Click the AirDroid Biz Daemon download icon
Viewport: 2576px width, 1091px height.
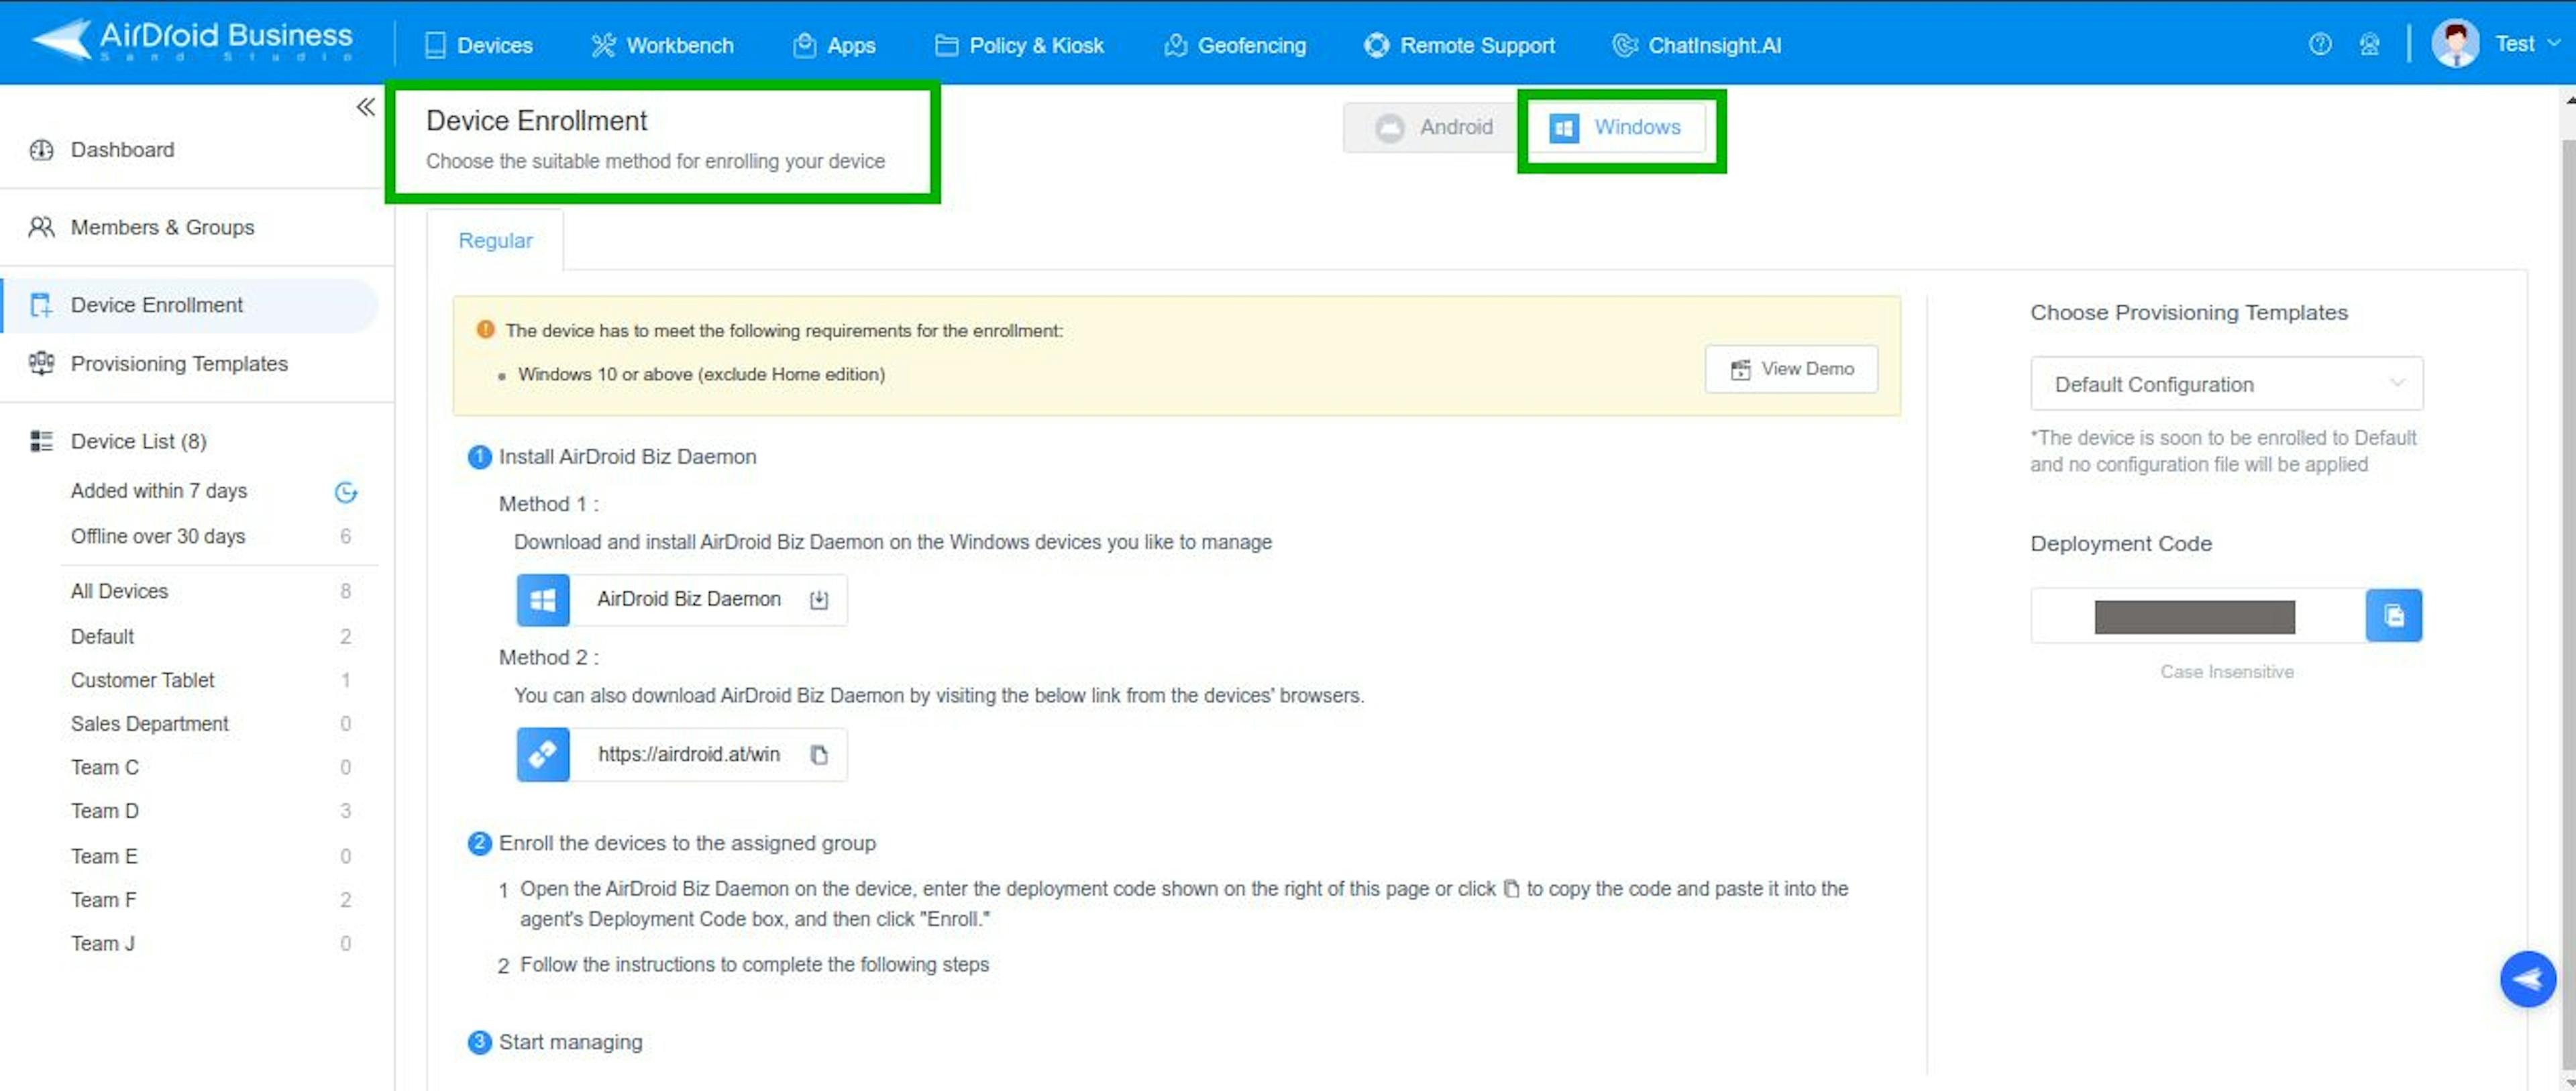pos(821,598)
